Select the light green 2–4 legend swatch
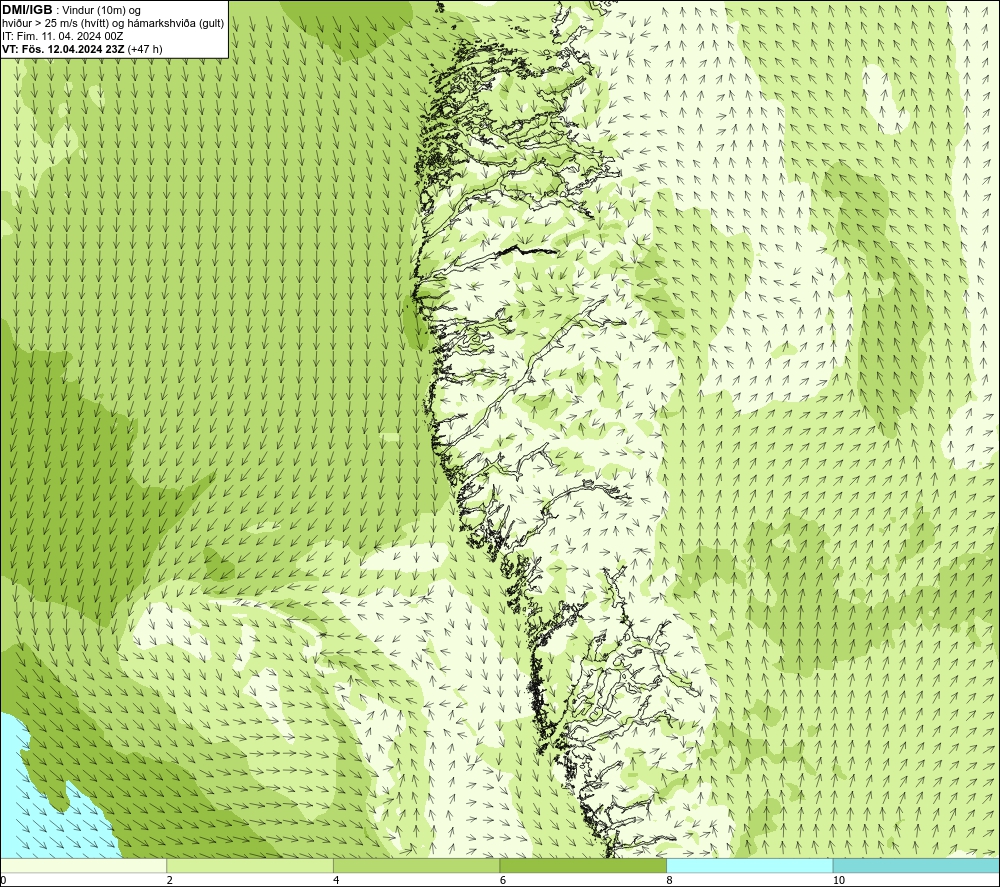The image size is (1000, 887). (250, 865)
